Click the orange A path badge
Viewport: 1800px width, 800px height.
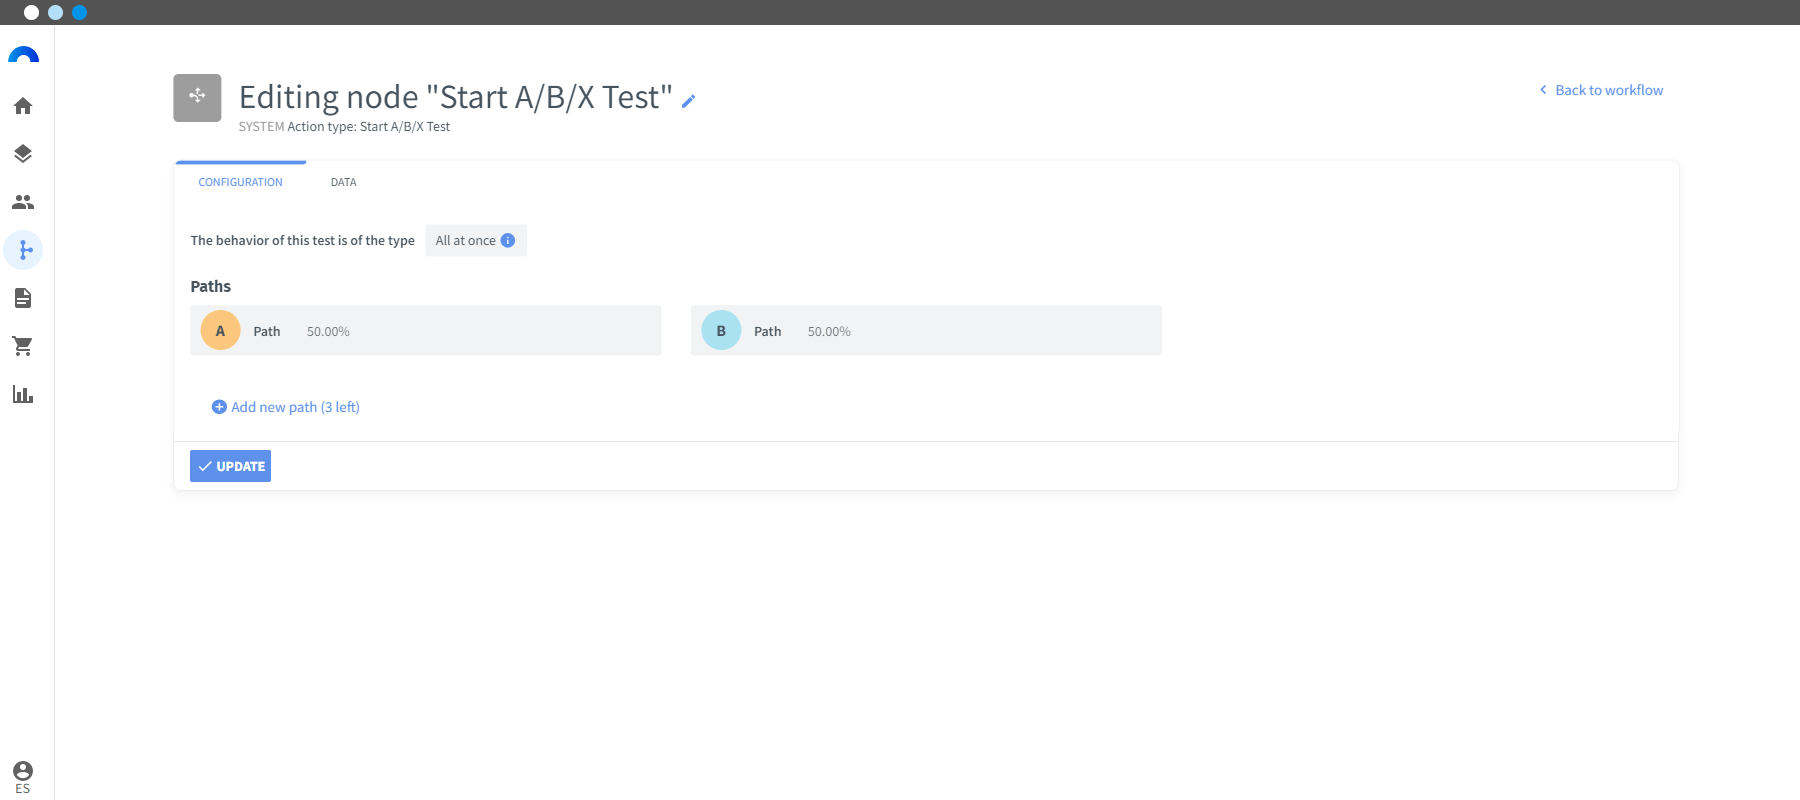[220, 330]
